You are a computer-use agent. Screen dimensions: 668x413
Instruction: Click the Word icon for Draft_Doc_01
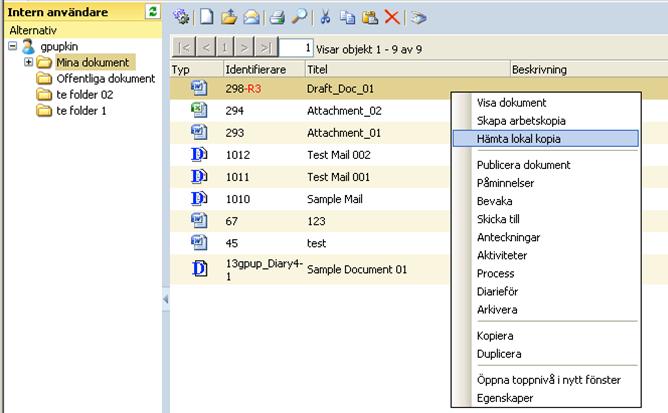pyautogui.click(x=199, y=88)
